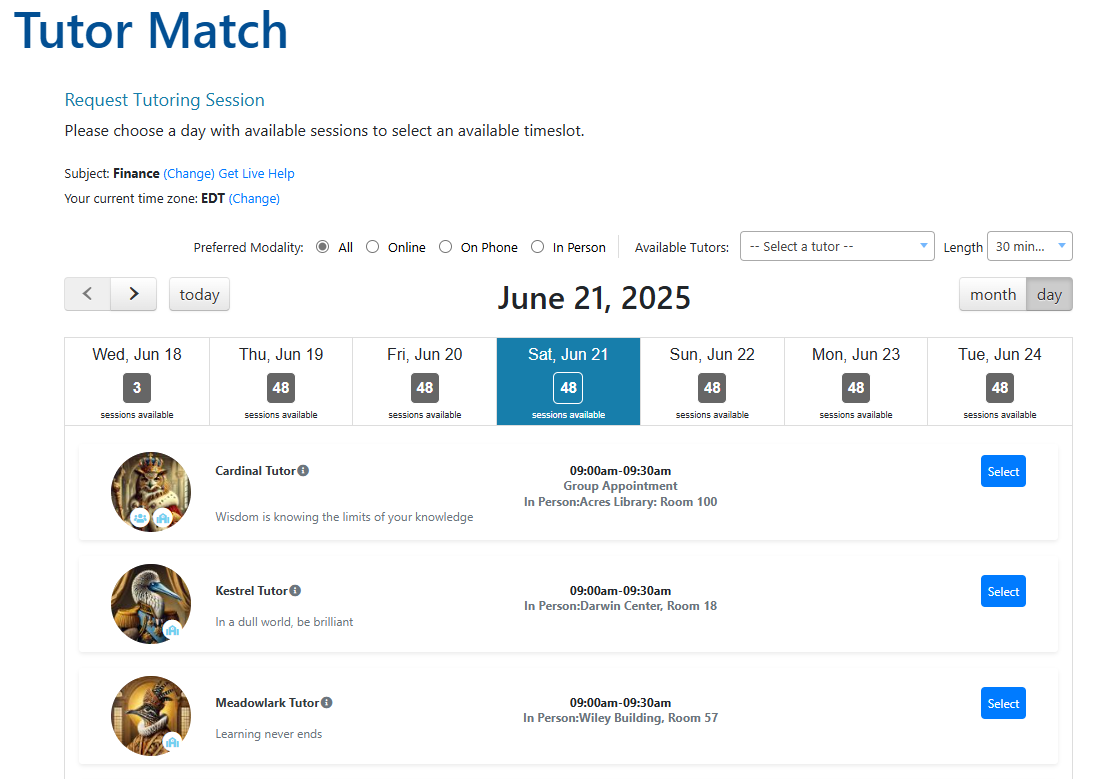This screenshot has width=1111, height=779.
Task: Click Meadowlark Tutor's avatar picture
Action: (151, 716)
